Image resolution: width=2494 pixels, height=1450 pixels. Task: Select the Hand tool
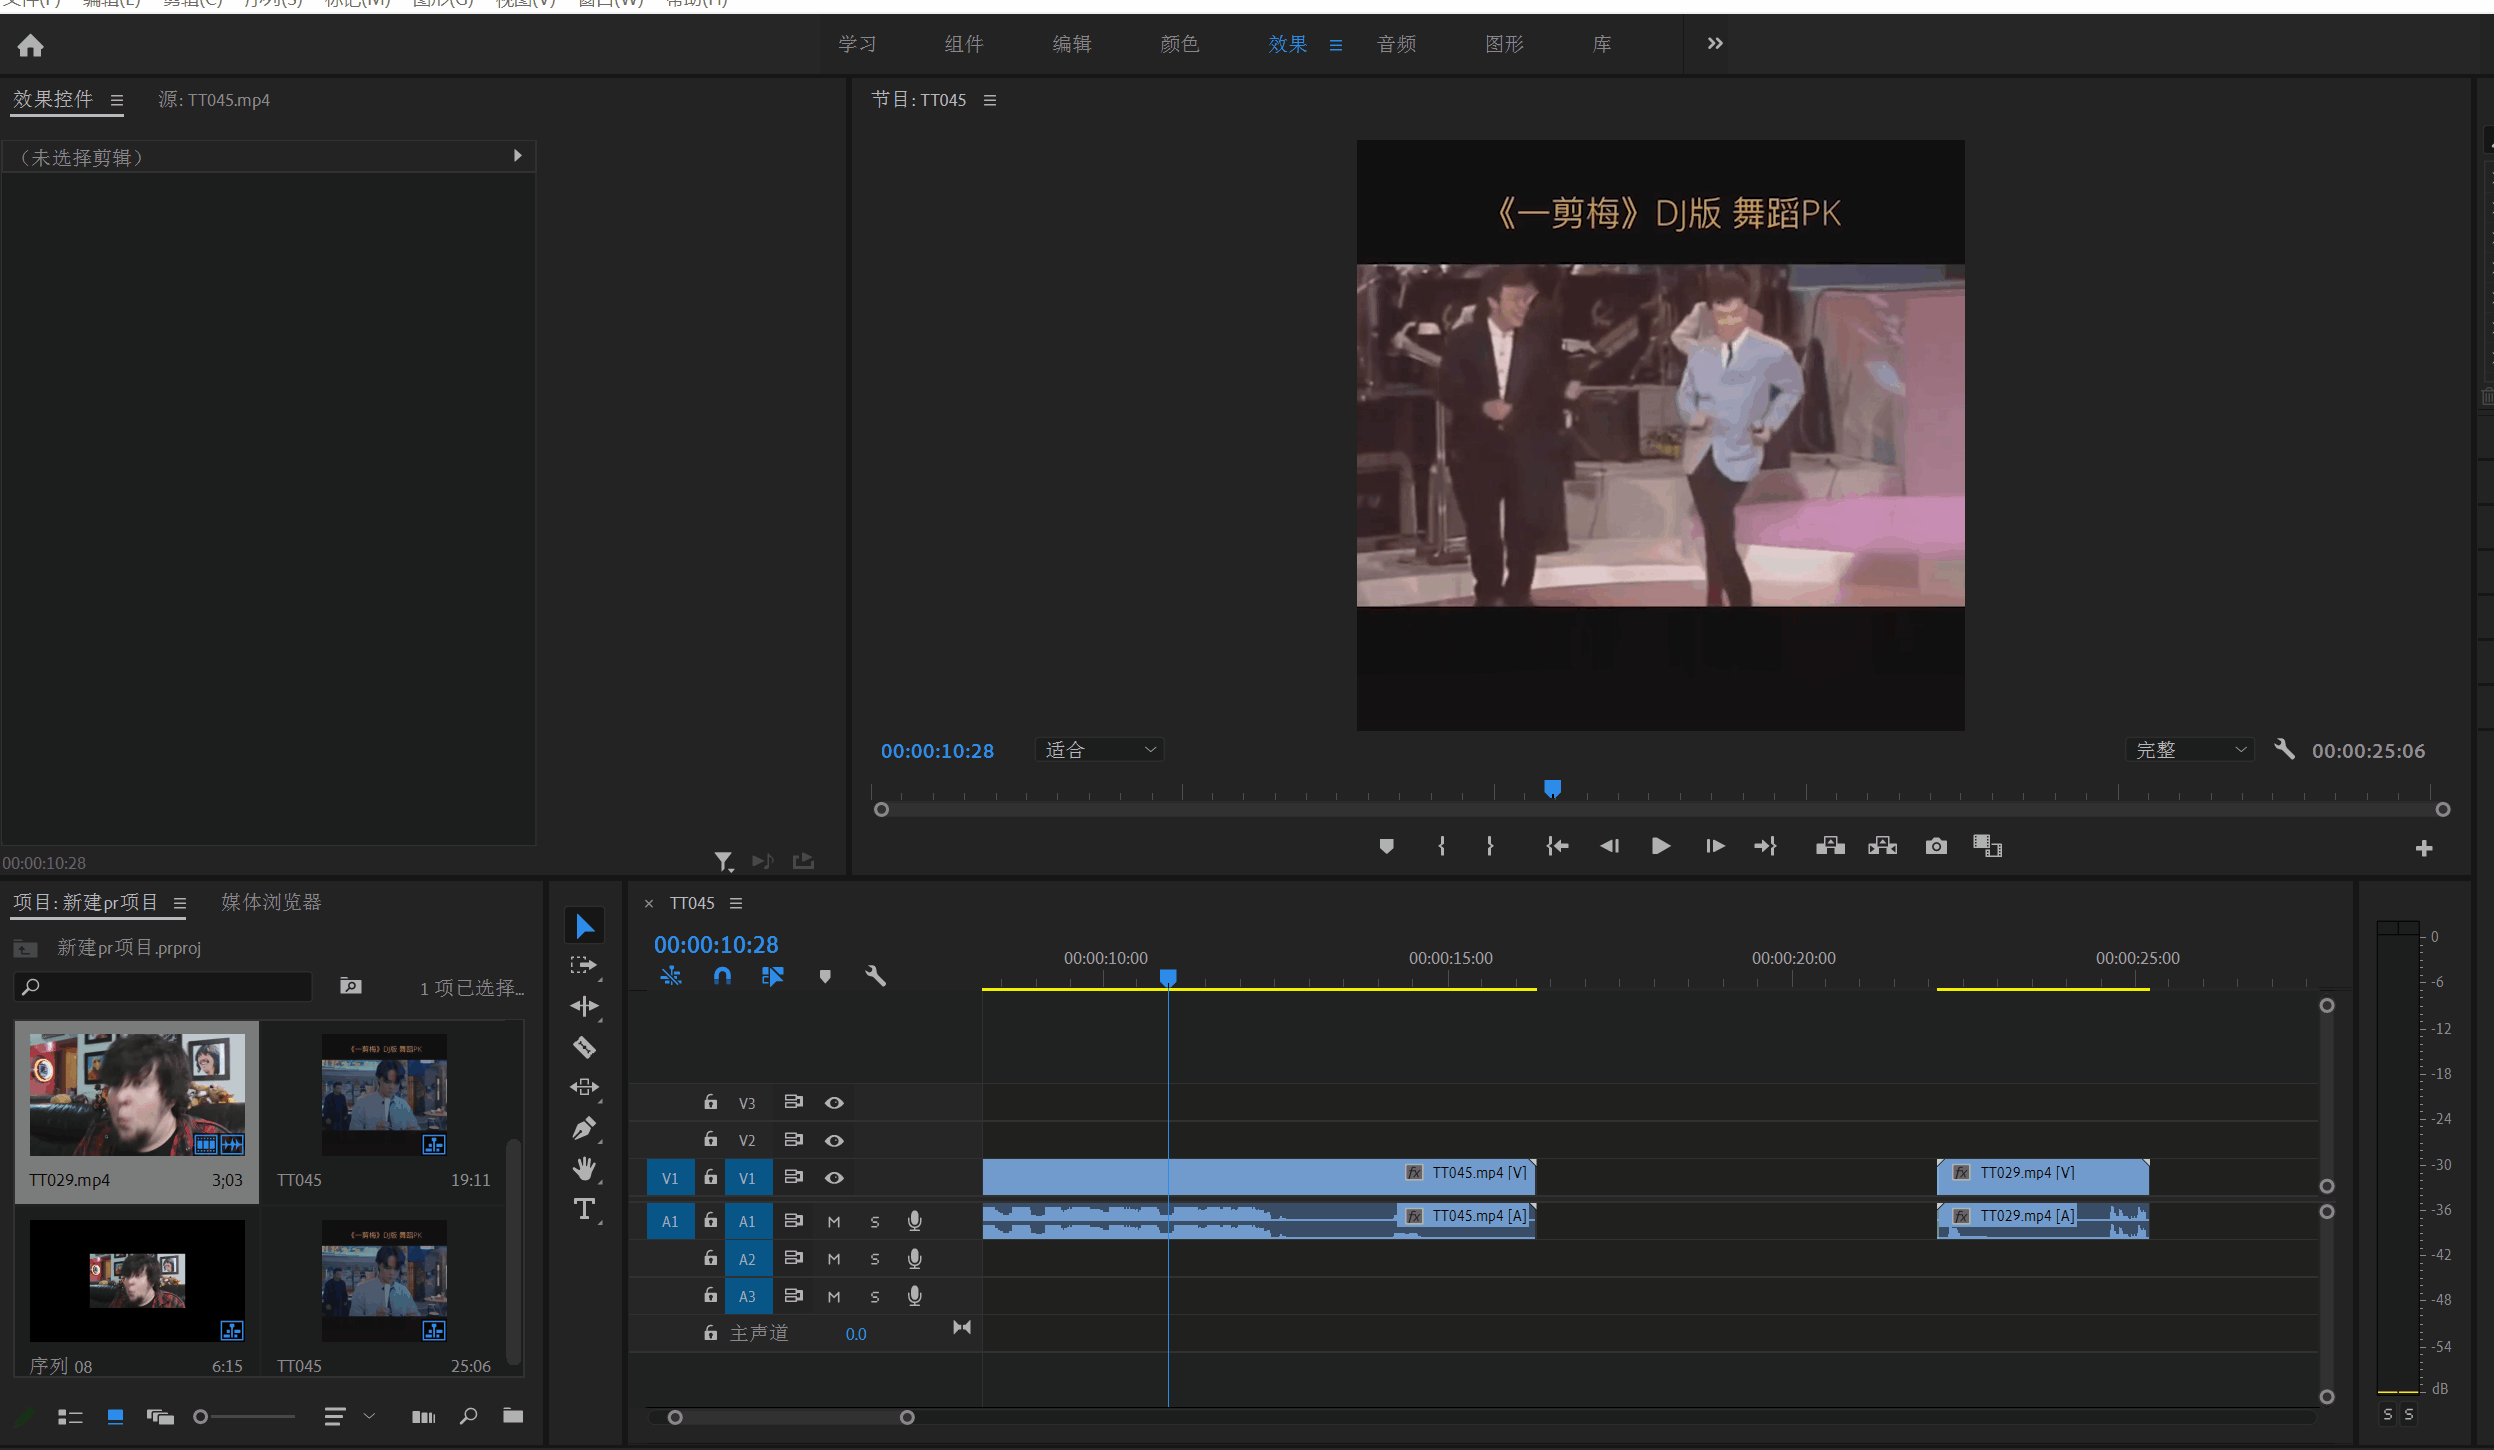pos(584,1168)
